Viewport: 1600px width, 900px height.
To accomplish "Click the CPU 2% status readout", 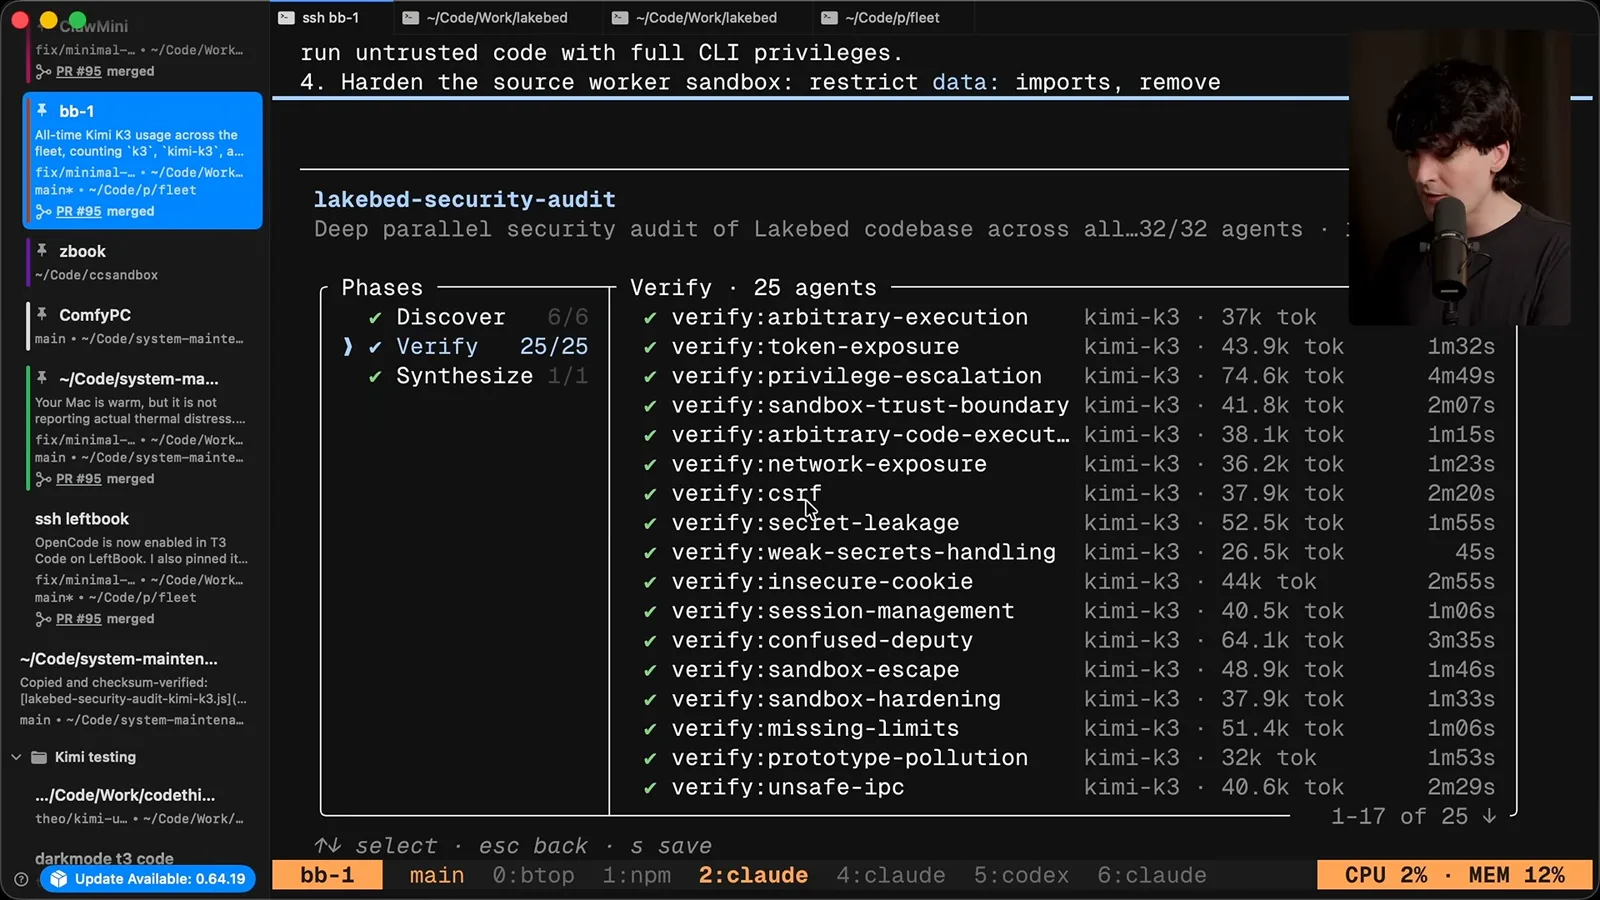I will click(x=1385, y=875).
